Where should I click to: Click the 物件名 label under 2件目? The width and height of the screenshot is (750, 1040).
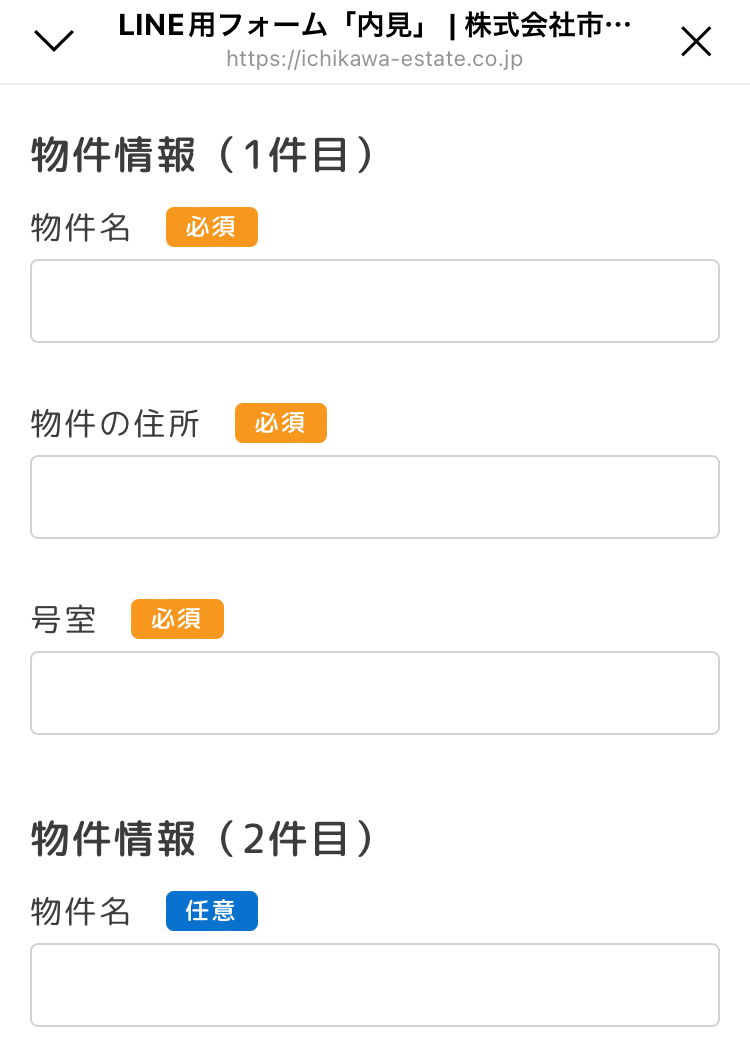coord(80,911)
